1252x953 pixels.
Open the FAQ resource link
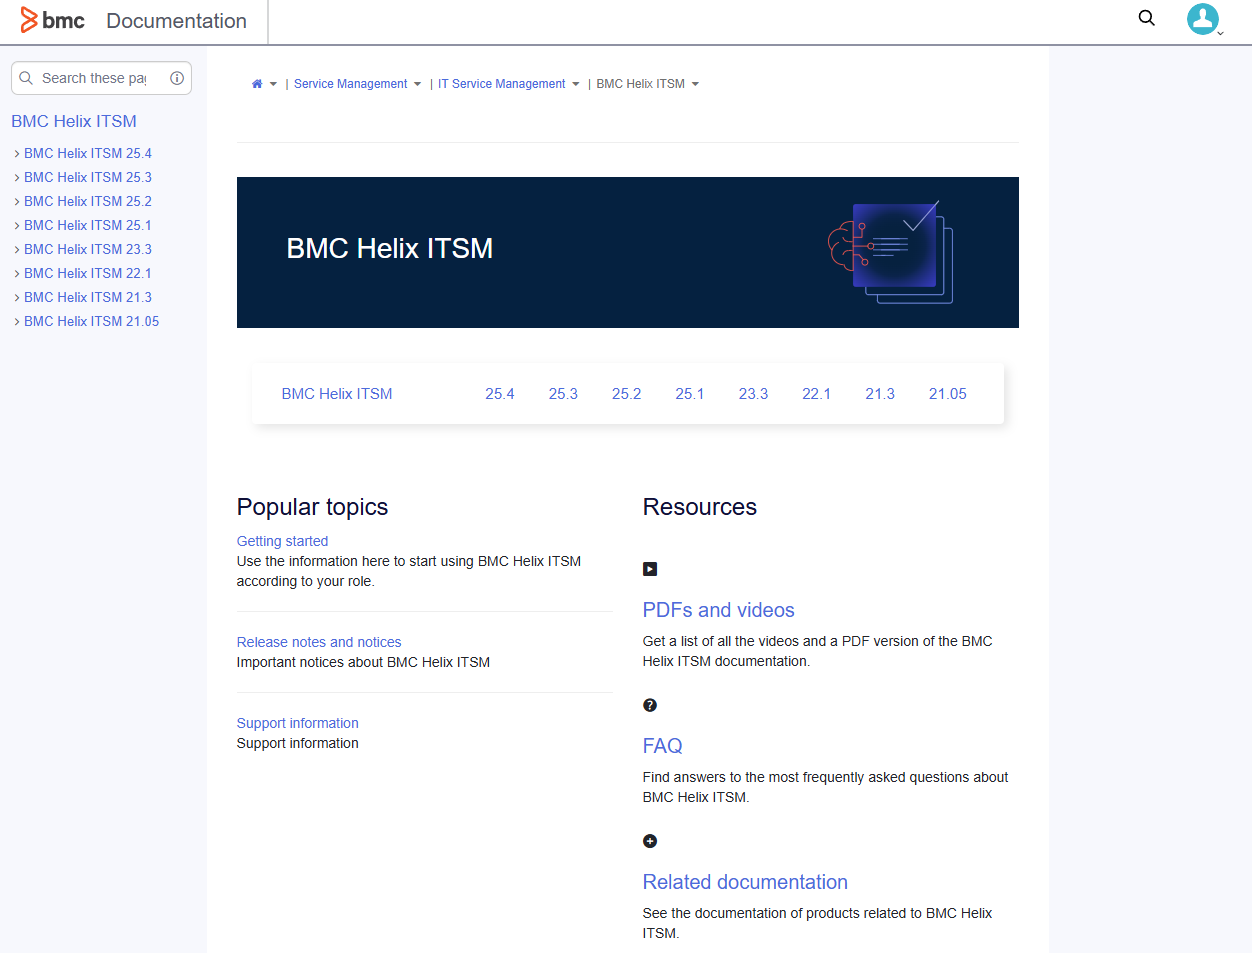click(662, 745)
